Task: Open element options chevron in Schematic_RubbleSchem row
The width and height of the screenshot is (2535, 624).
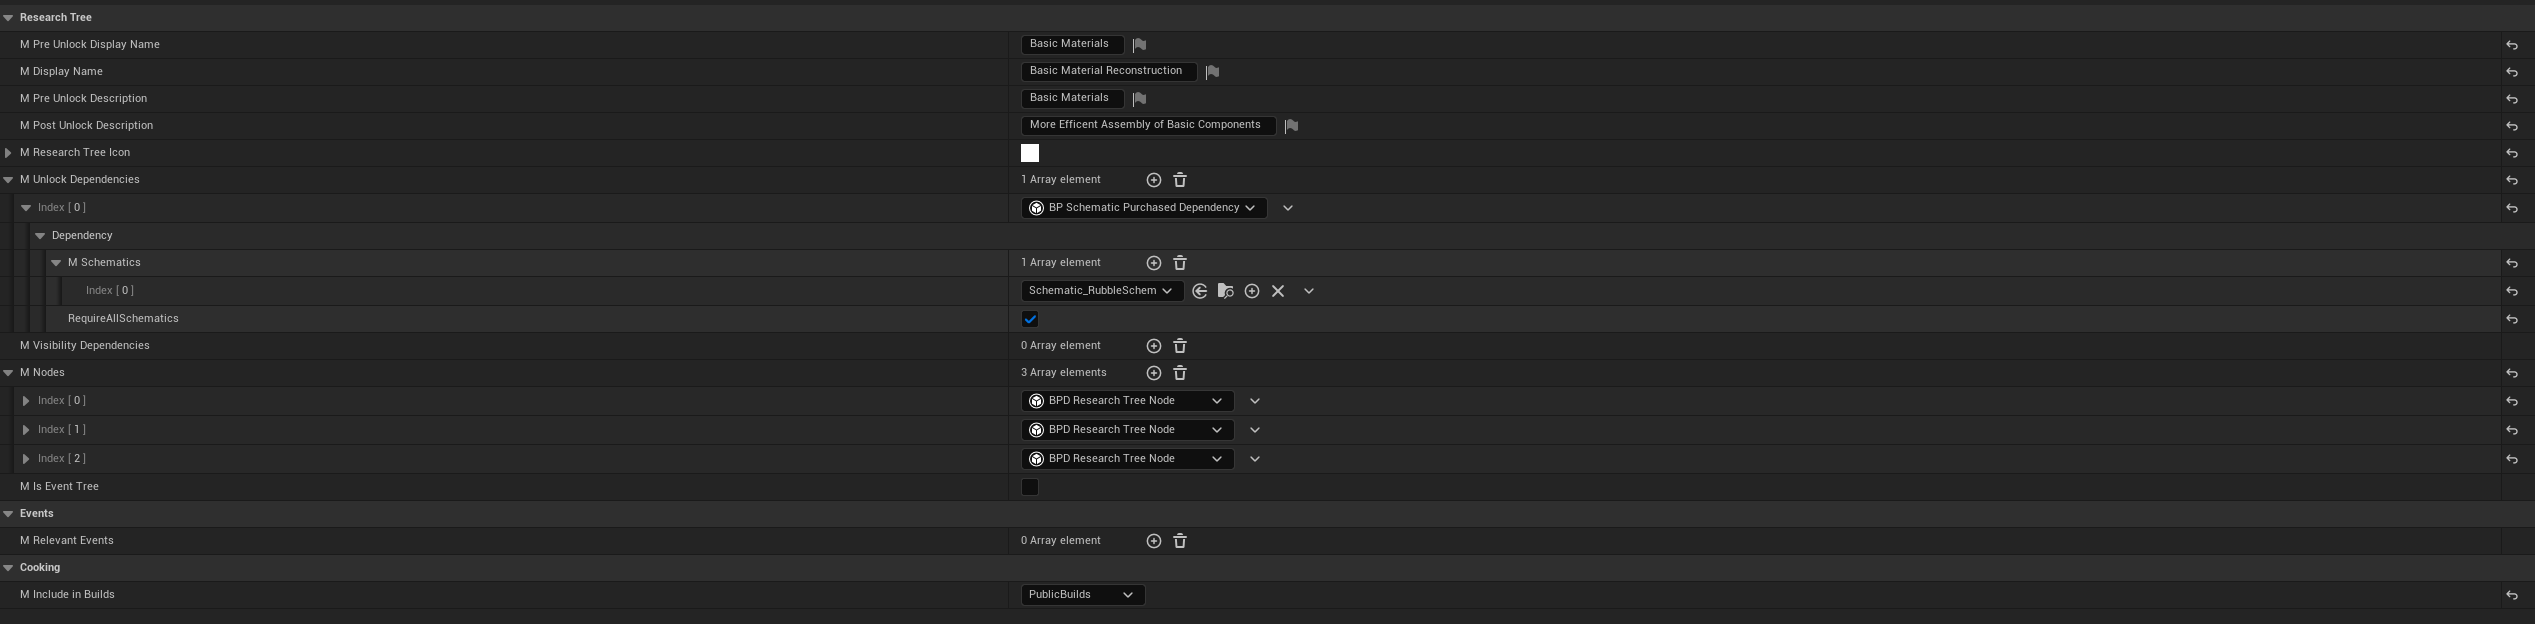Action: [1309, 291]
